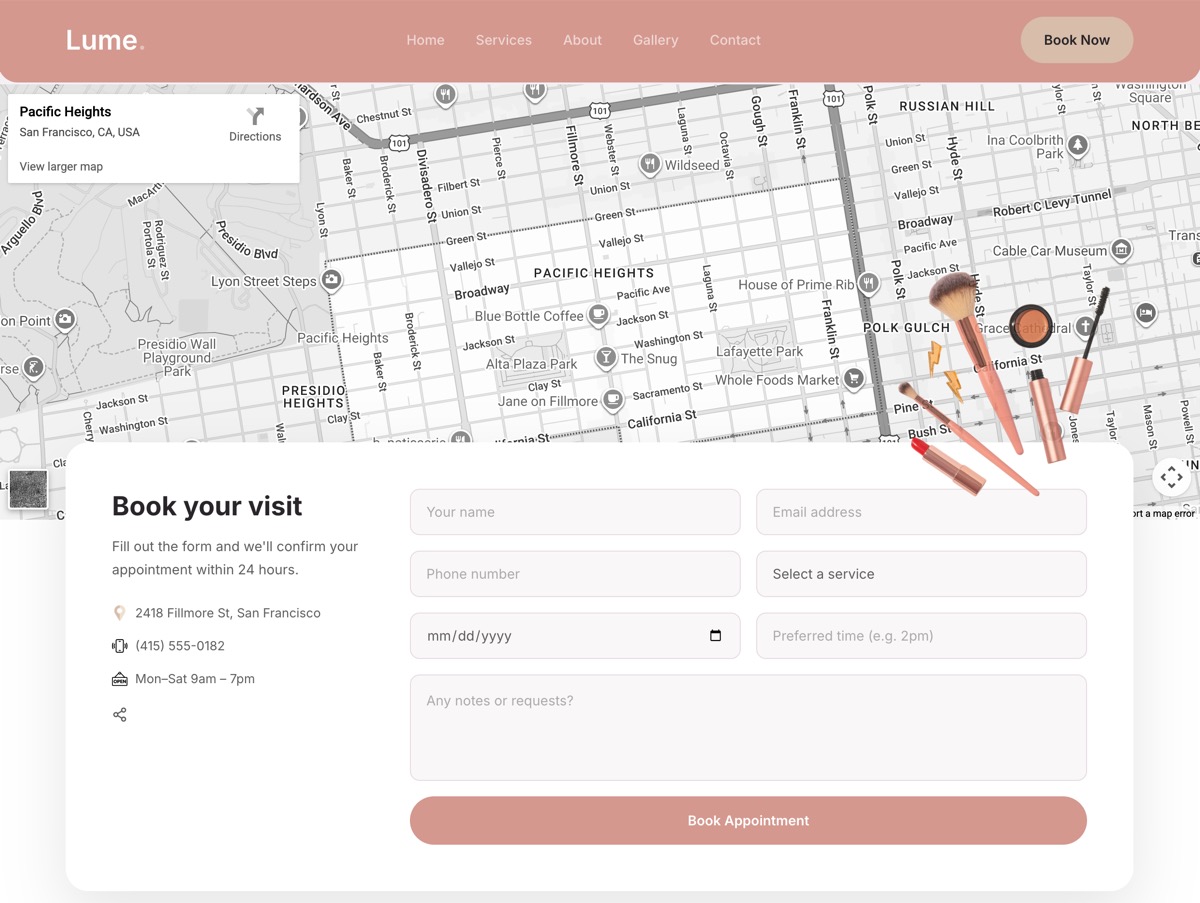
Task: Click the Directions arrow icon
Action: (255, 116)
